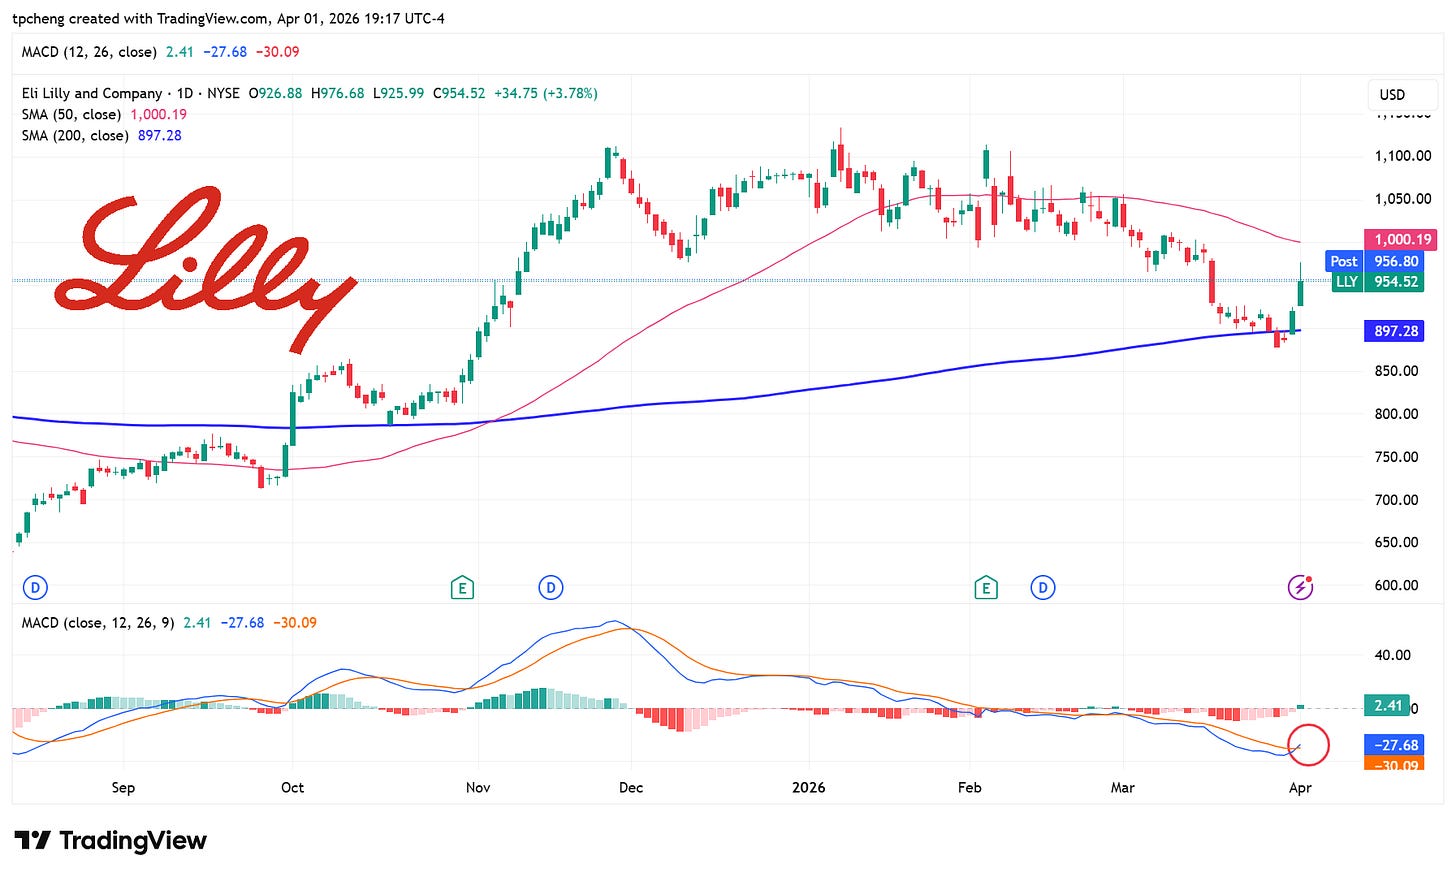Click the 1,050.00 price axis tick

(x=1403, y=199)
